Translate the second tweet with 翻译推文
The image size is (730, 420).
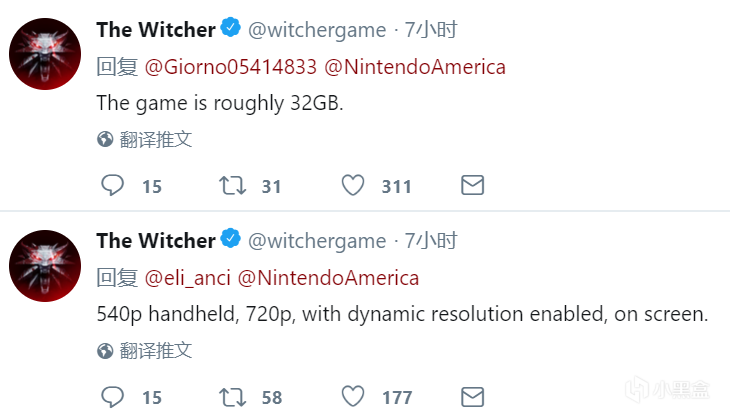[155, 350]
